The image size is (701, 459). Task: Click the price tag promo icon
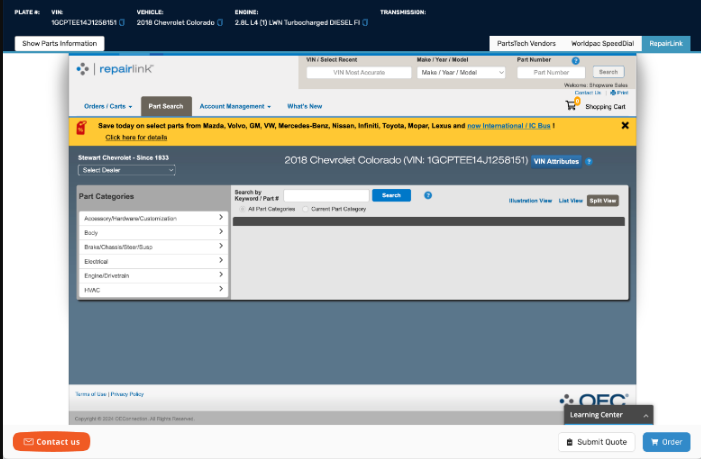tap(81, 128)
